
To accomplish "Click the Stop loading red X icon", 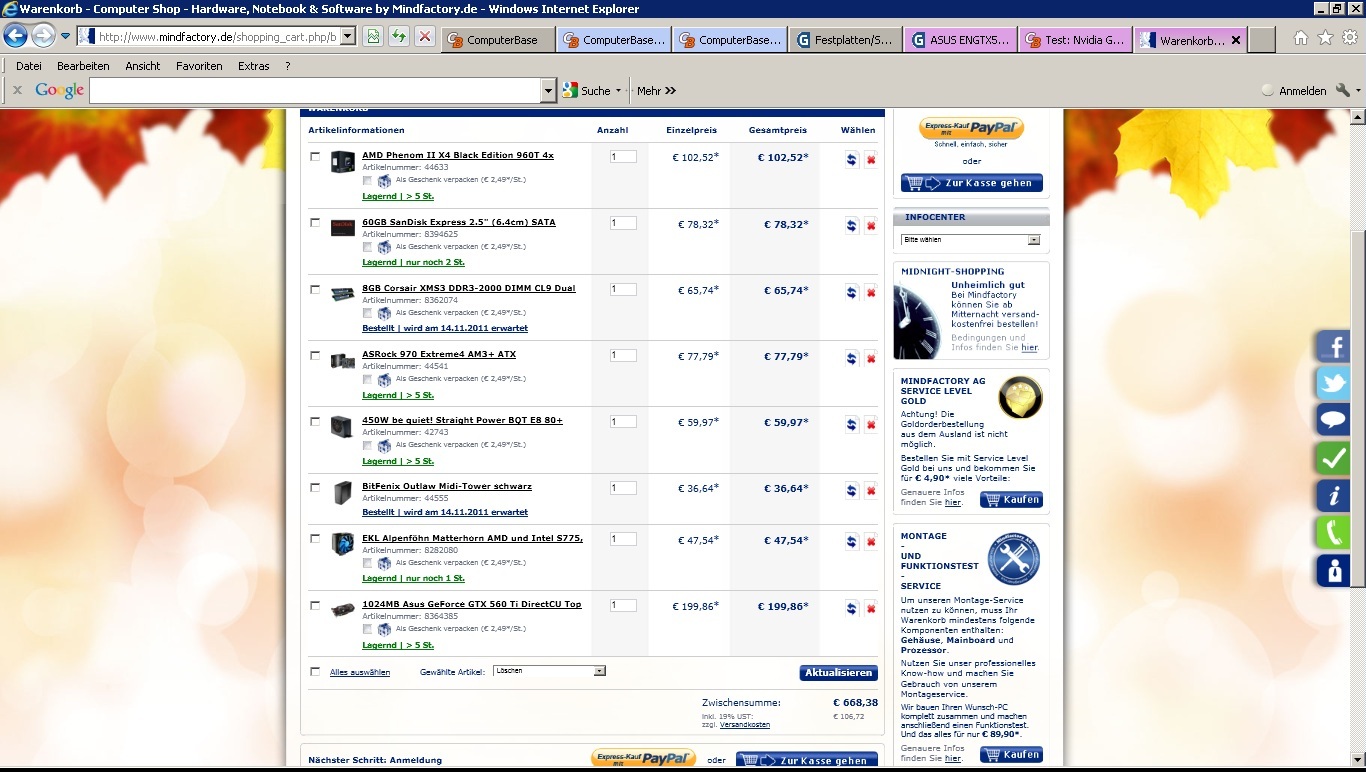I will [x=425, y=37].
